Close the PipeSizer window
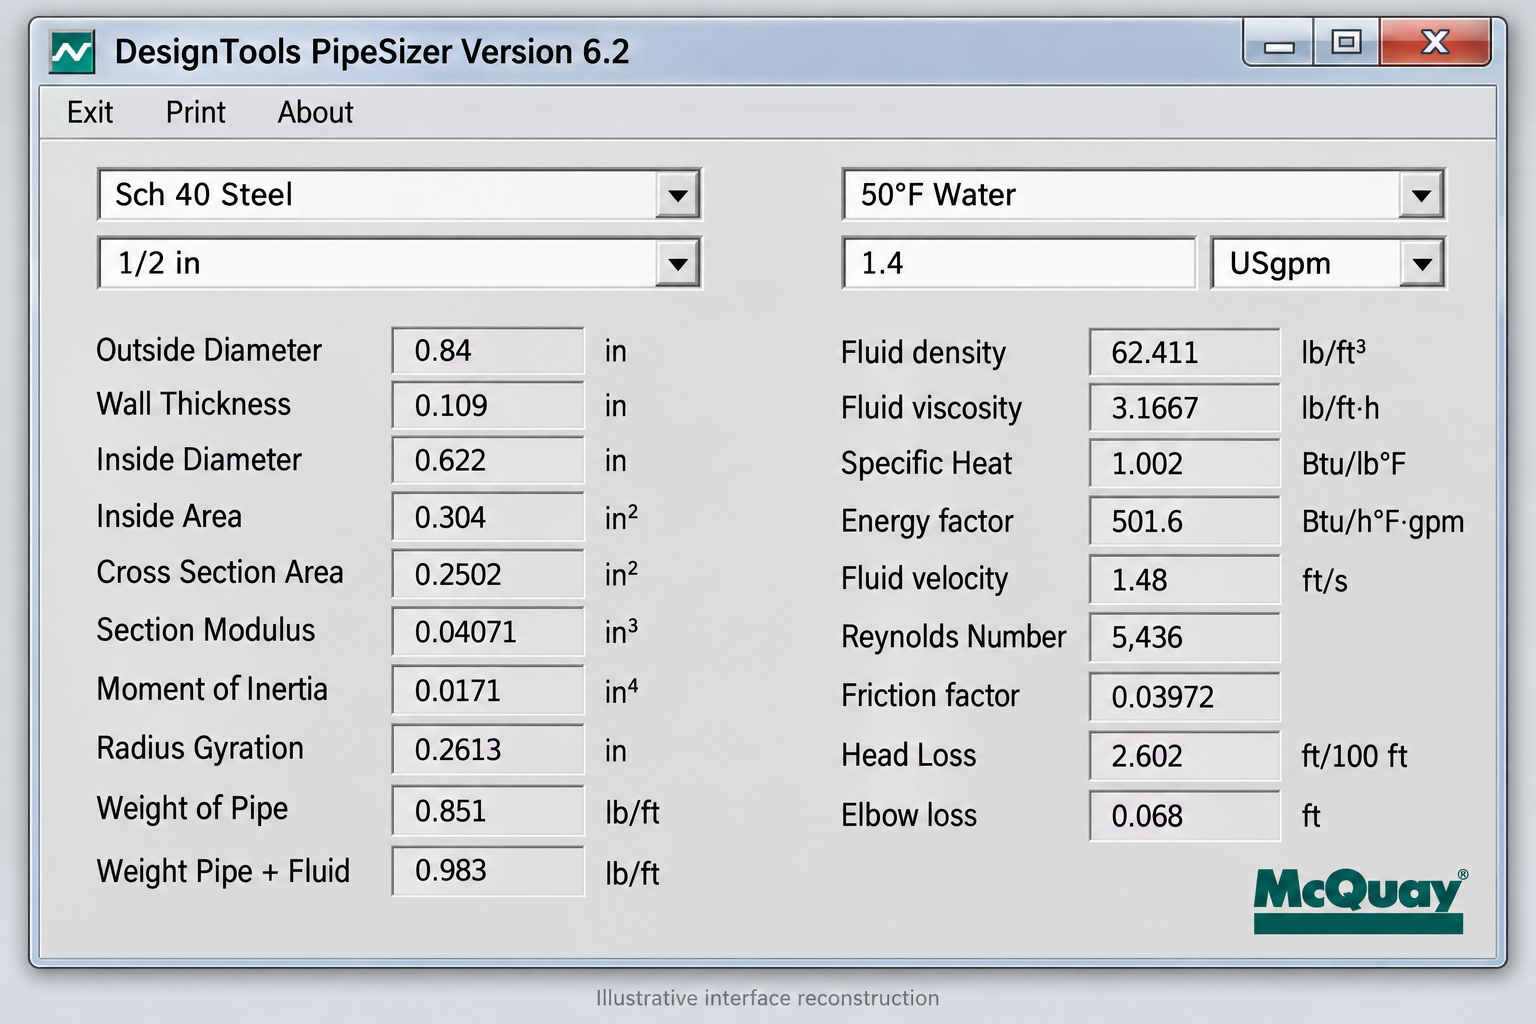1536x1024 pixels. (1435, 43)
